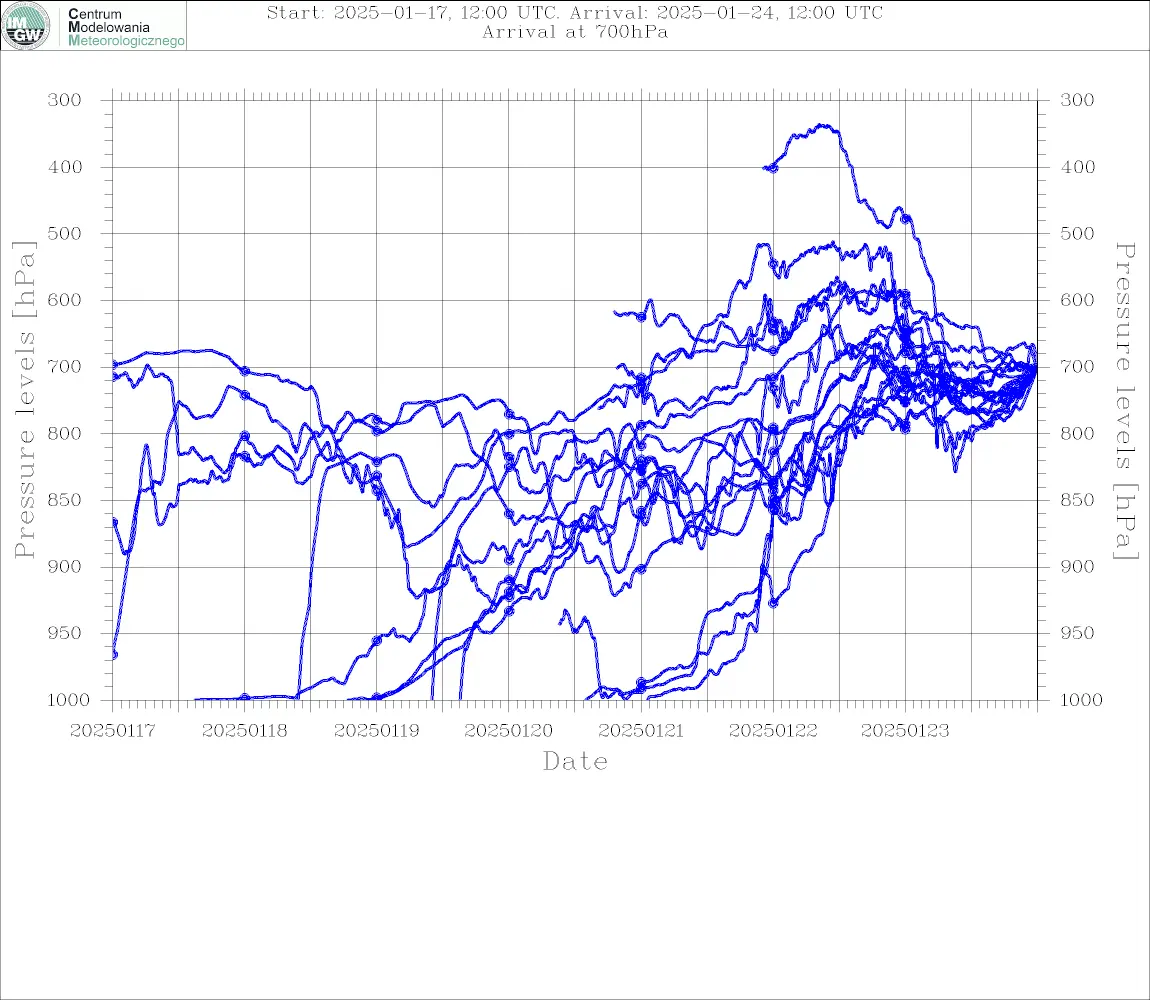
Task: Click the right 'Pressure levels [hPa]' axis title
Action: (x=1125, y=401)
